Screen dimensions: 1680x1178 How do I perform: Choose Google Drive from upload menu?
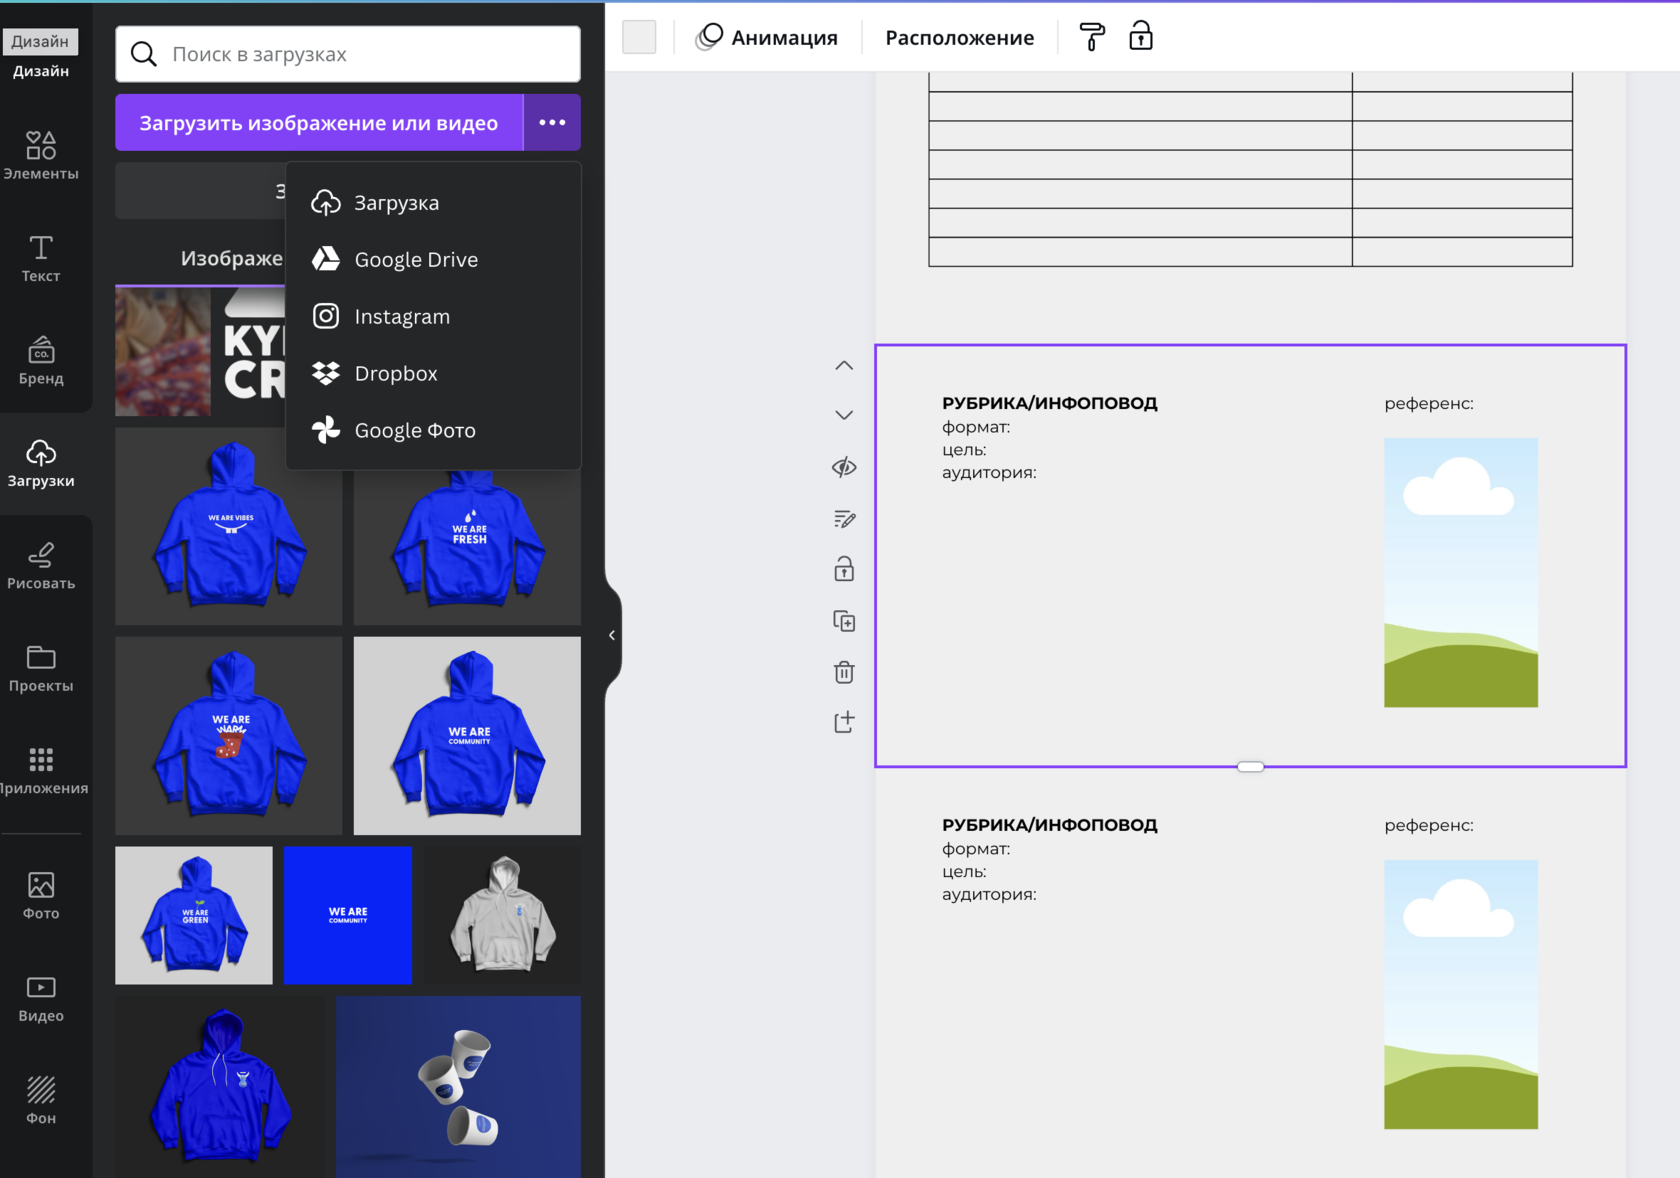click(416, 259)
